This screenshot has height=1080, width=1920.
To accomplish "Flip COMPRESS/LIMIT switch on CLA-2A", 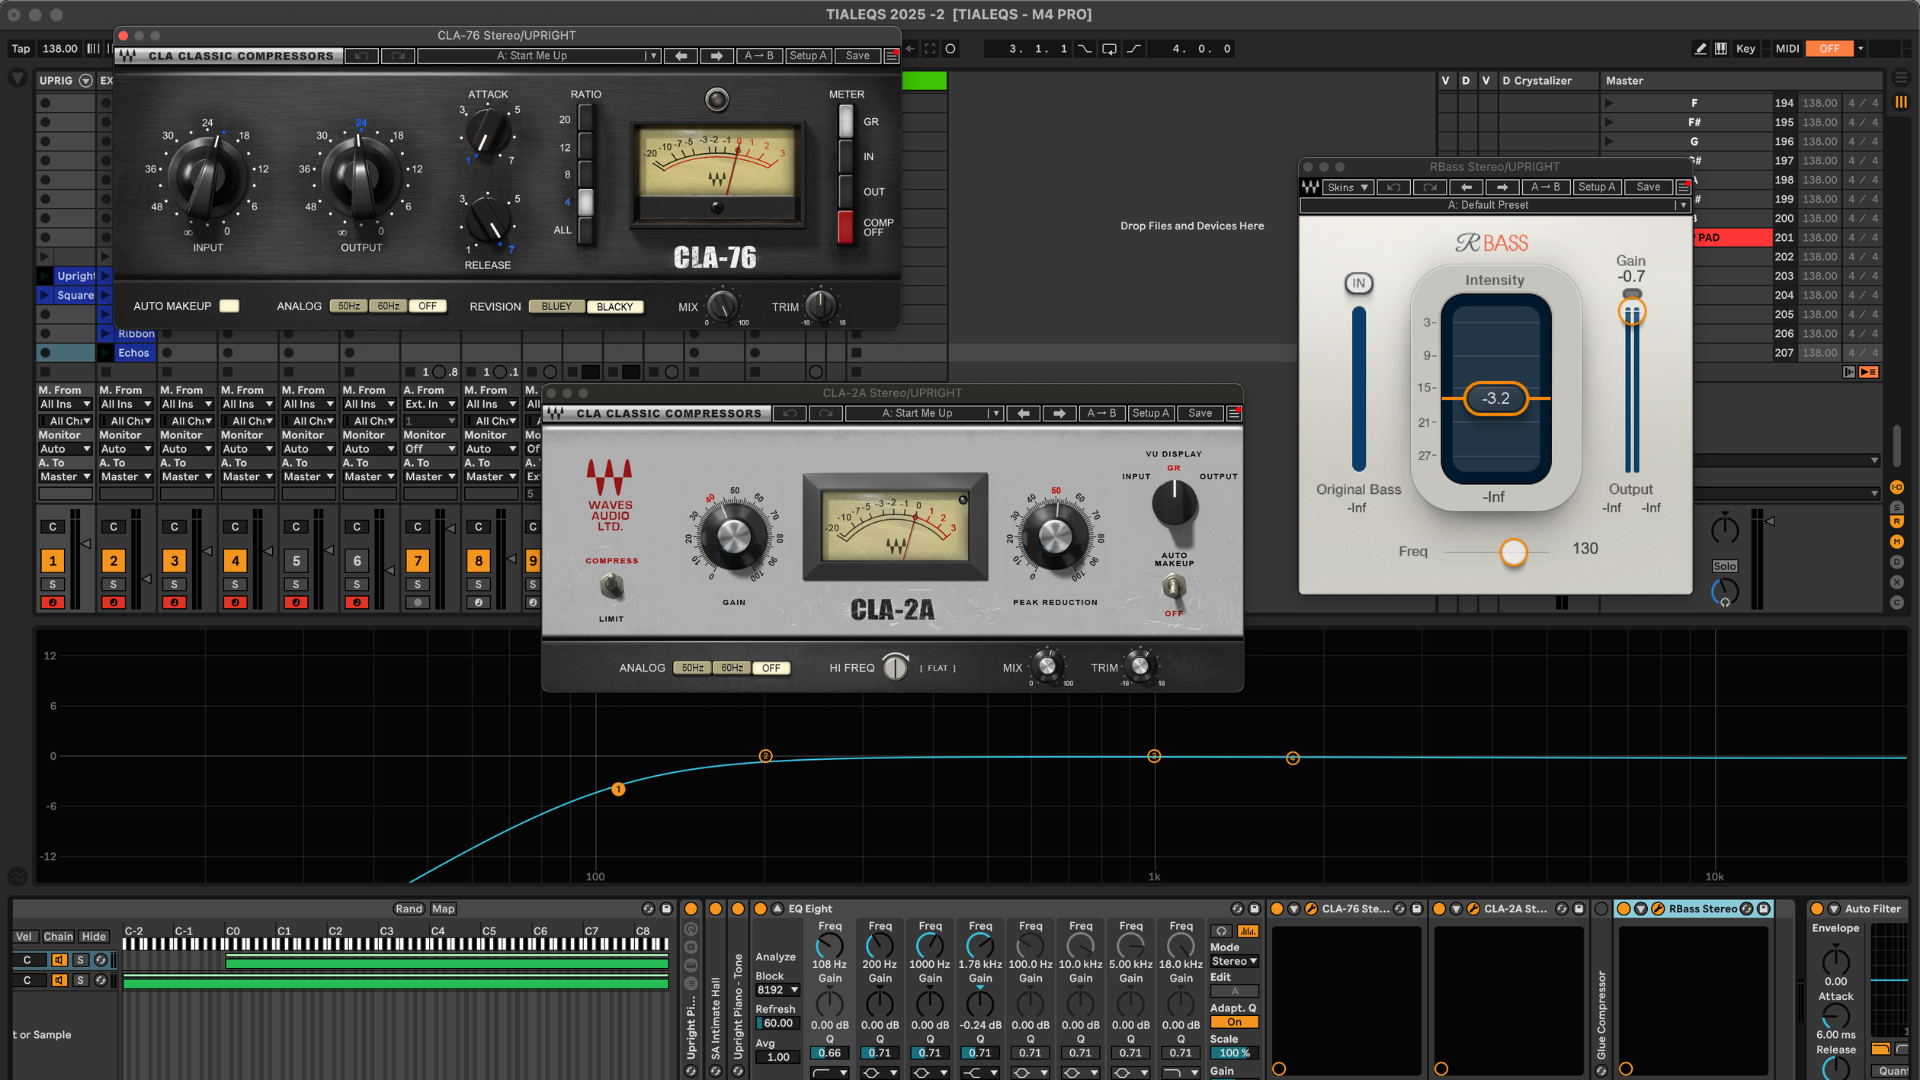I will coord(612,588).
